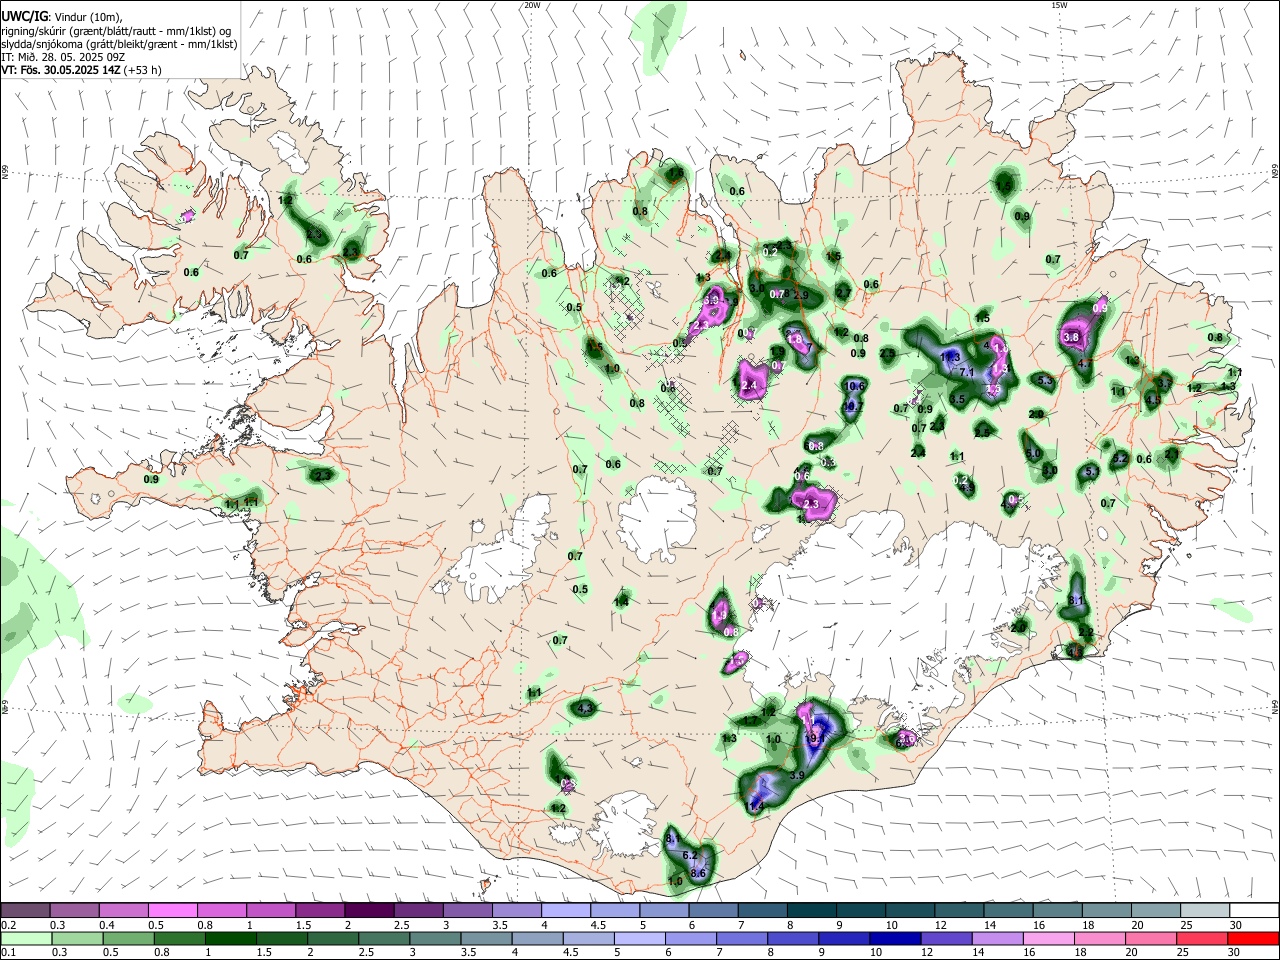Select the 'slydda/snjókoma' snow legend description line
This screenshot has height=960, width=1280.
[x=119, y=44]
